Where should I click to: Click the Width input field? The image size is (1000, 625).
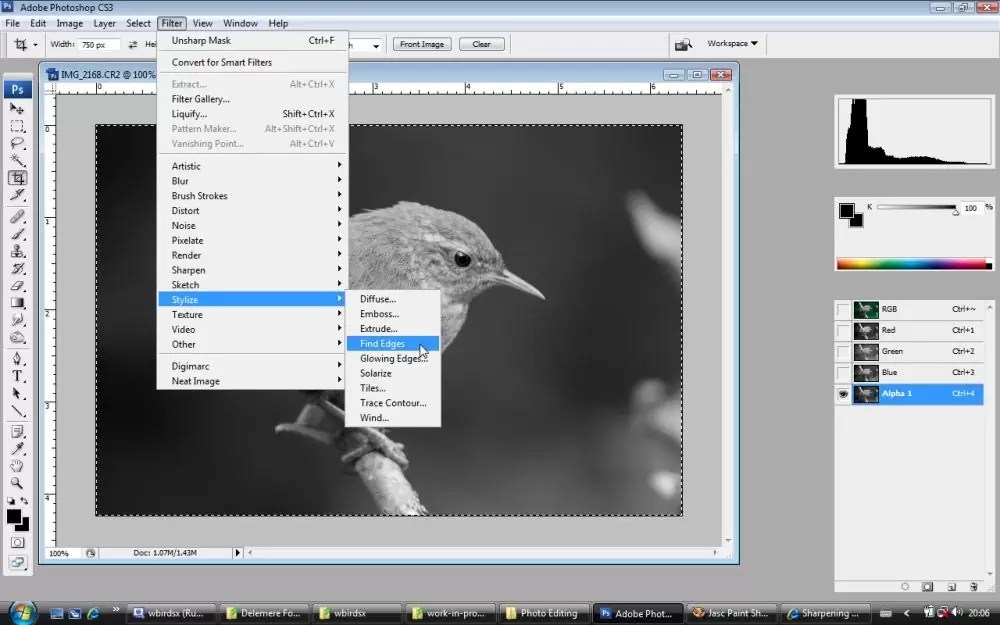tap(100, 45)
